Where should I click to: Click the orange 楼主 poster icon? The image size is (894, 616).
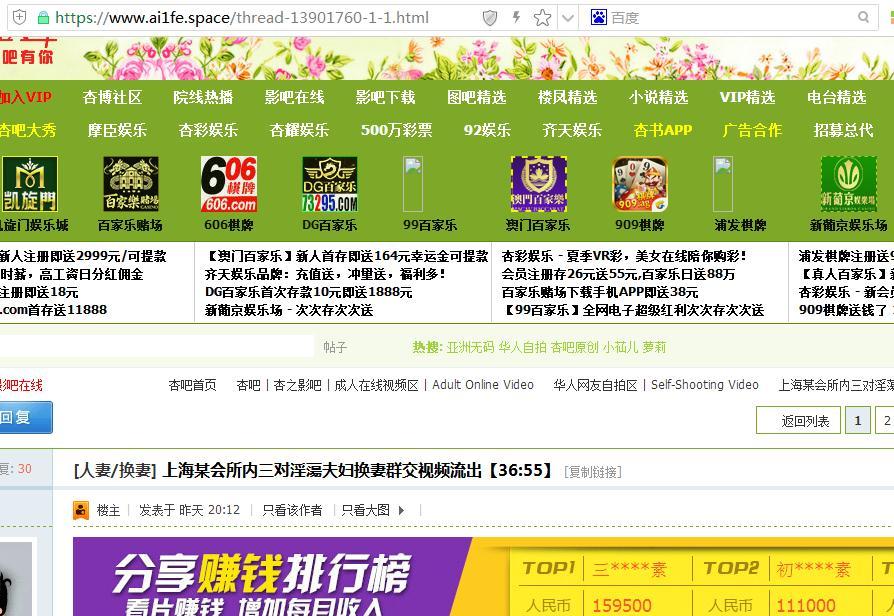click(x=81, y=510)
